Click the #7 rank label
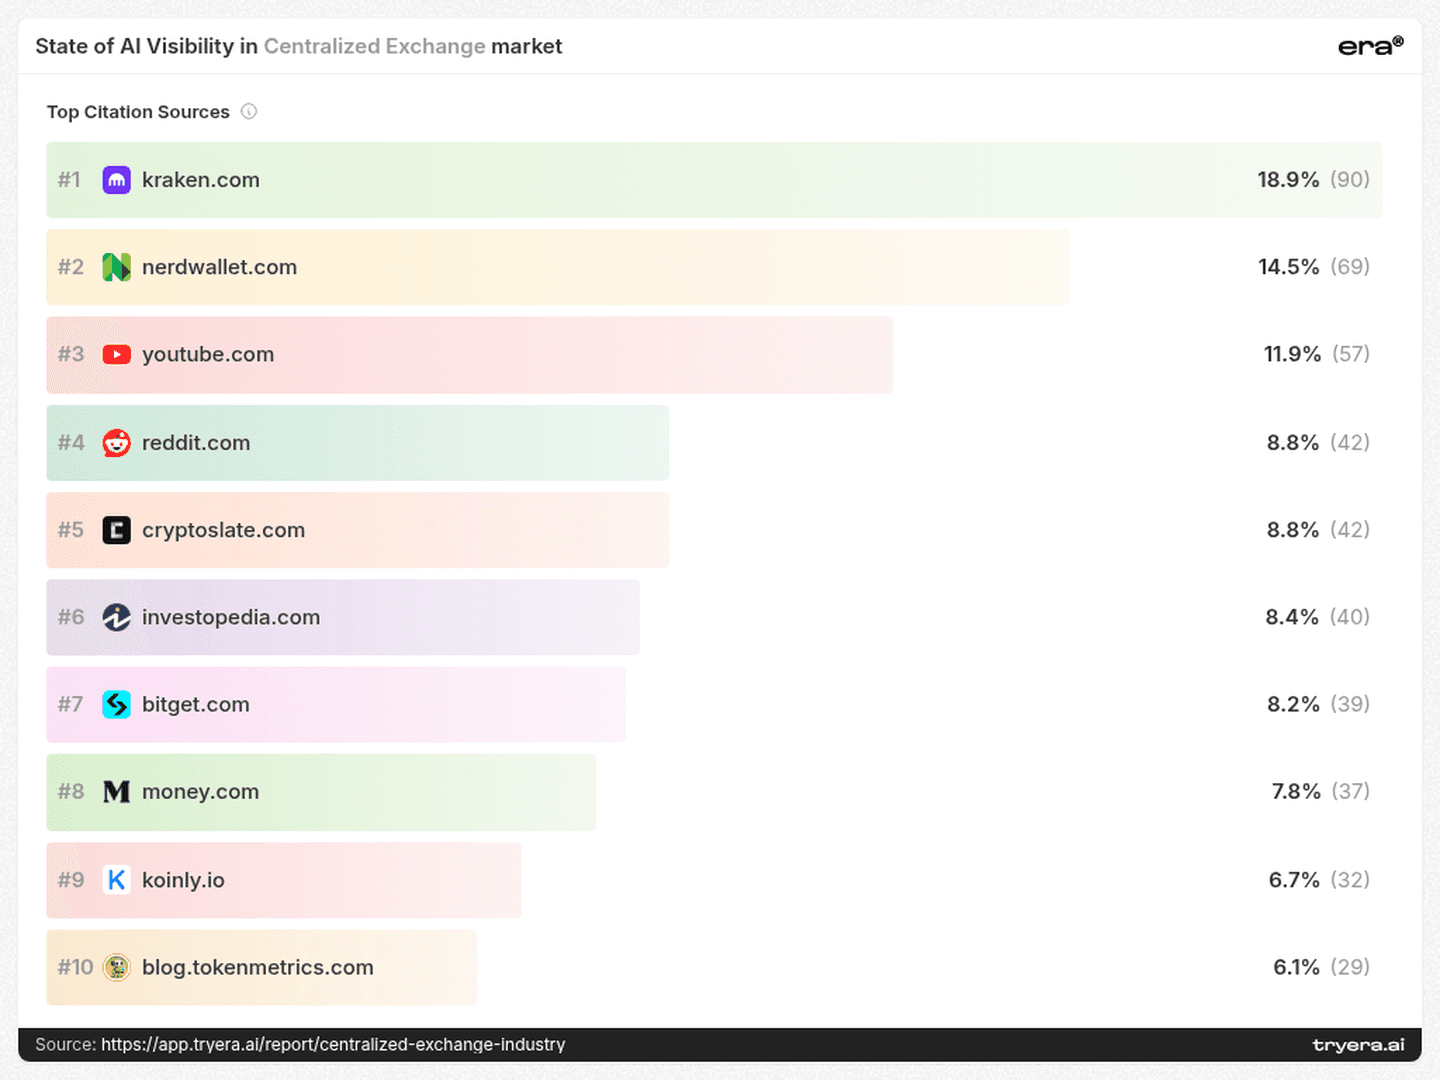Image resolution: width=1440 pixels, height=1080 pixels. pyautogui.click(x=71, y=704)
